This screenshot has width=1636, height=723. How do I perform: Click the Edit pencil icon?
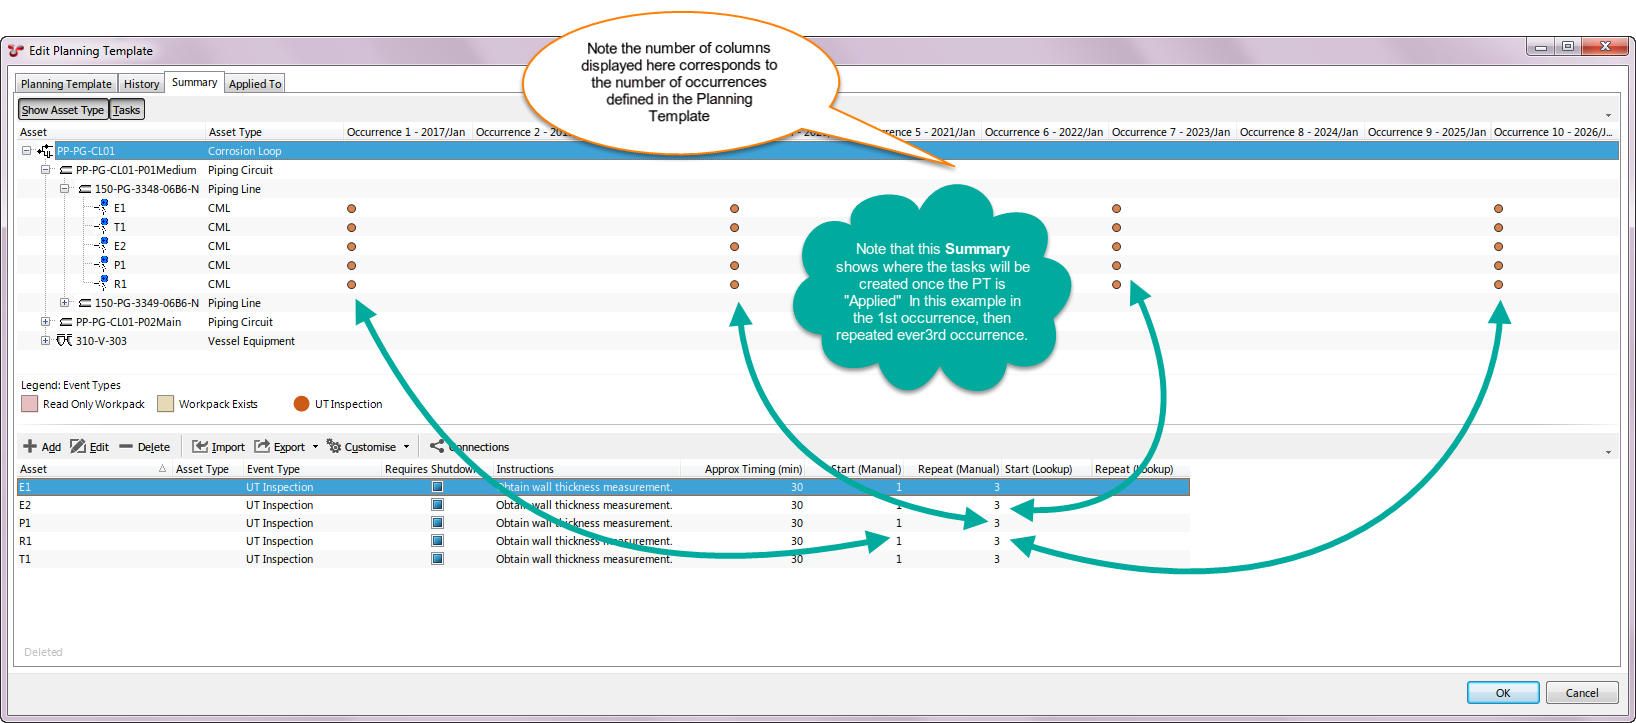tap(78, 447)
